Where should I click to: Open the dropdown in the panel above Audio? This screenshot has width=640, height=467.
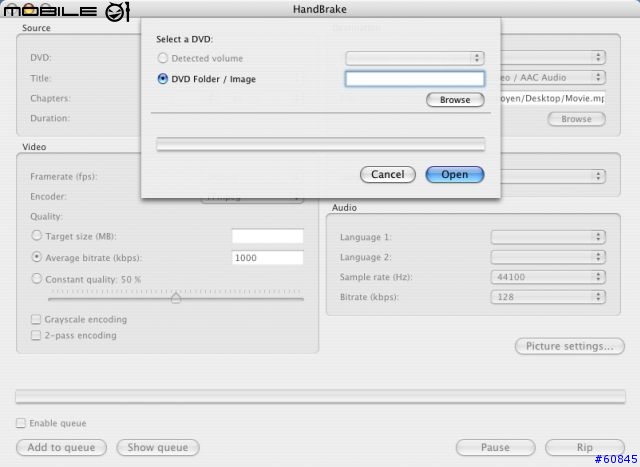(553, 176)
